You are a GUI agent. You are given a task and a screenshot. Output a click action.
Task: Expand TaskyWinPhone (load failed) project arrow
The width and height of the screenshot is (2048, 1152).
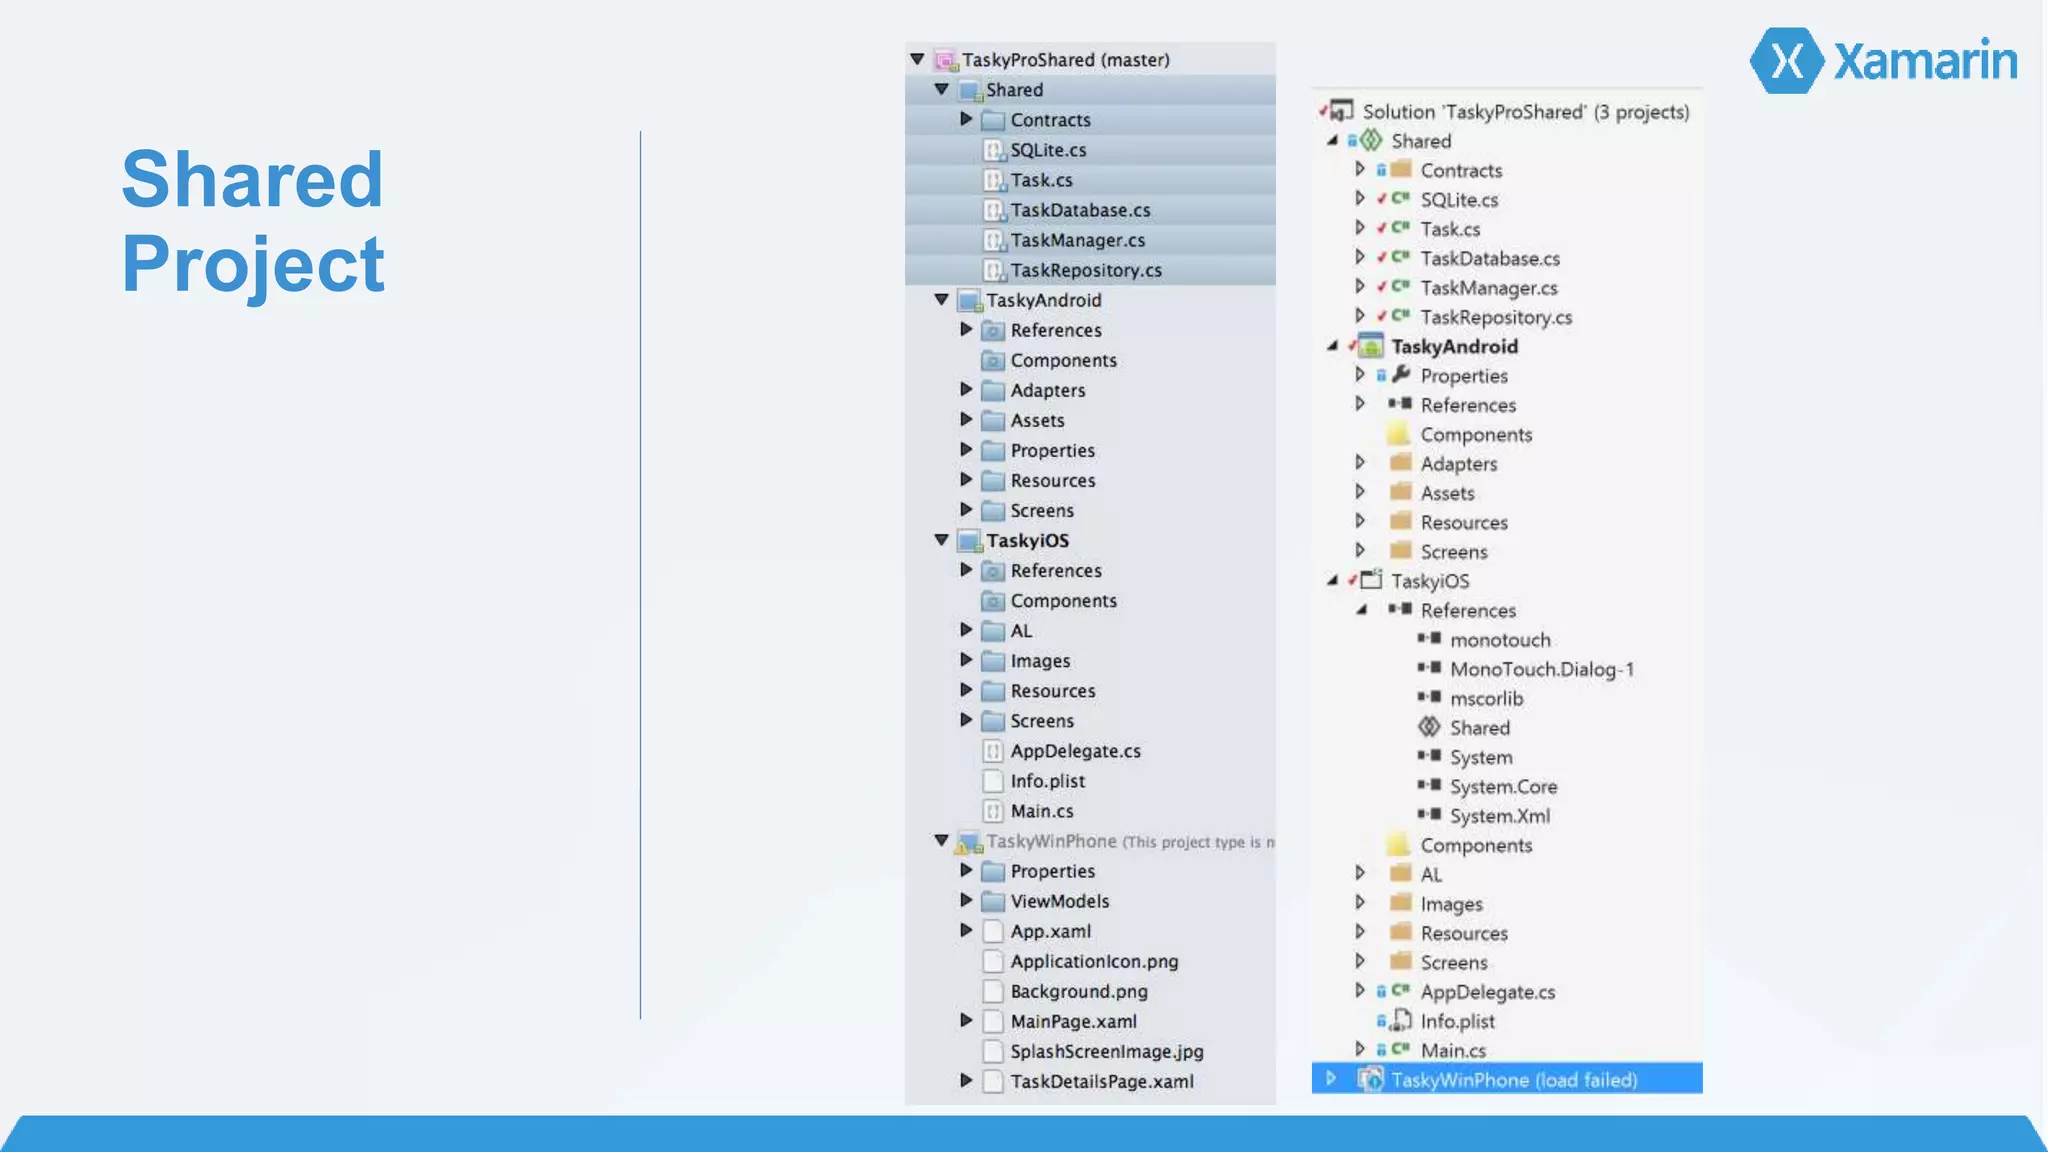click(1331, 1079)
